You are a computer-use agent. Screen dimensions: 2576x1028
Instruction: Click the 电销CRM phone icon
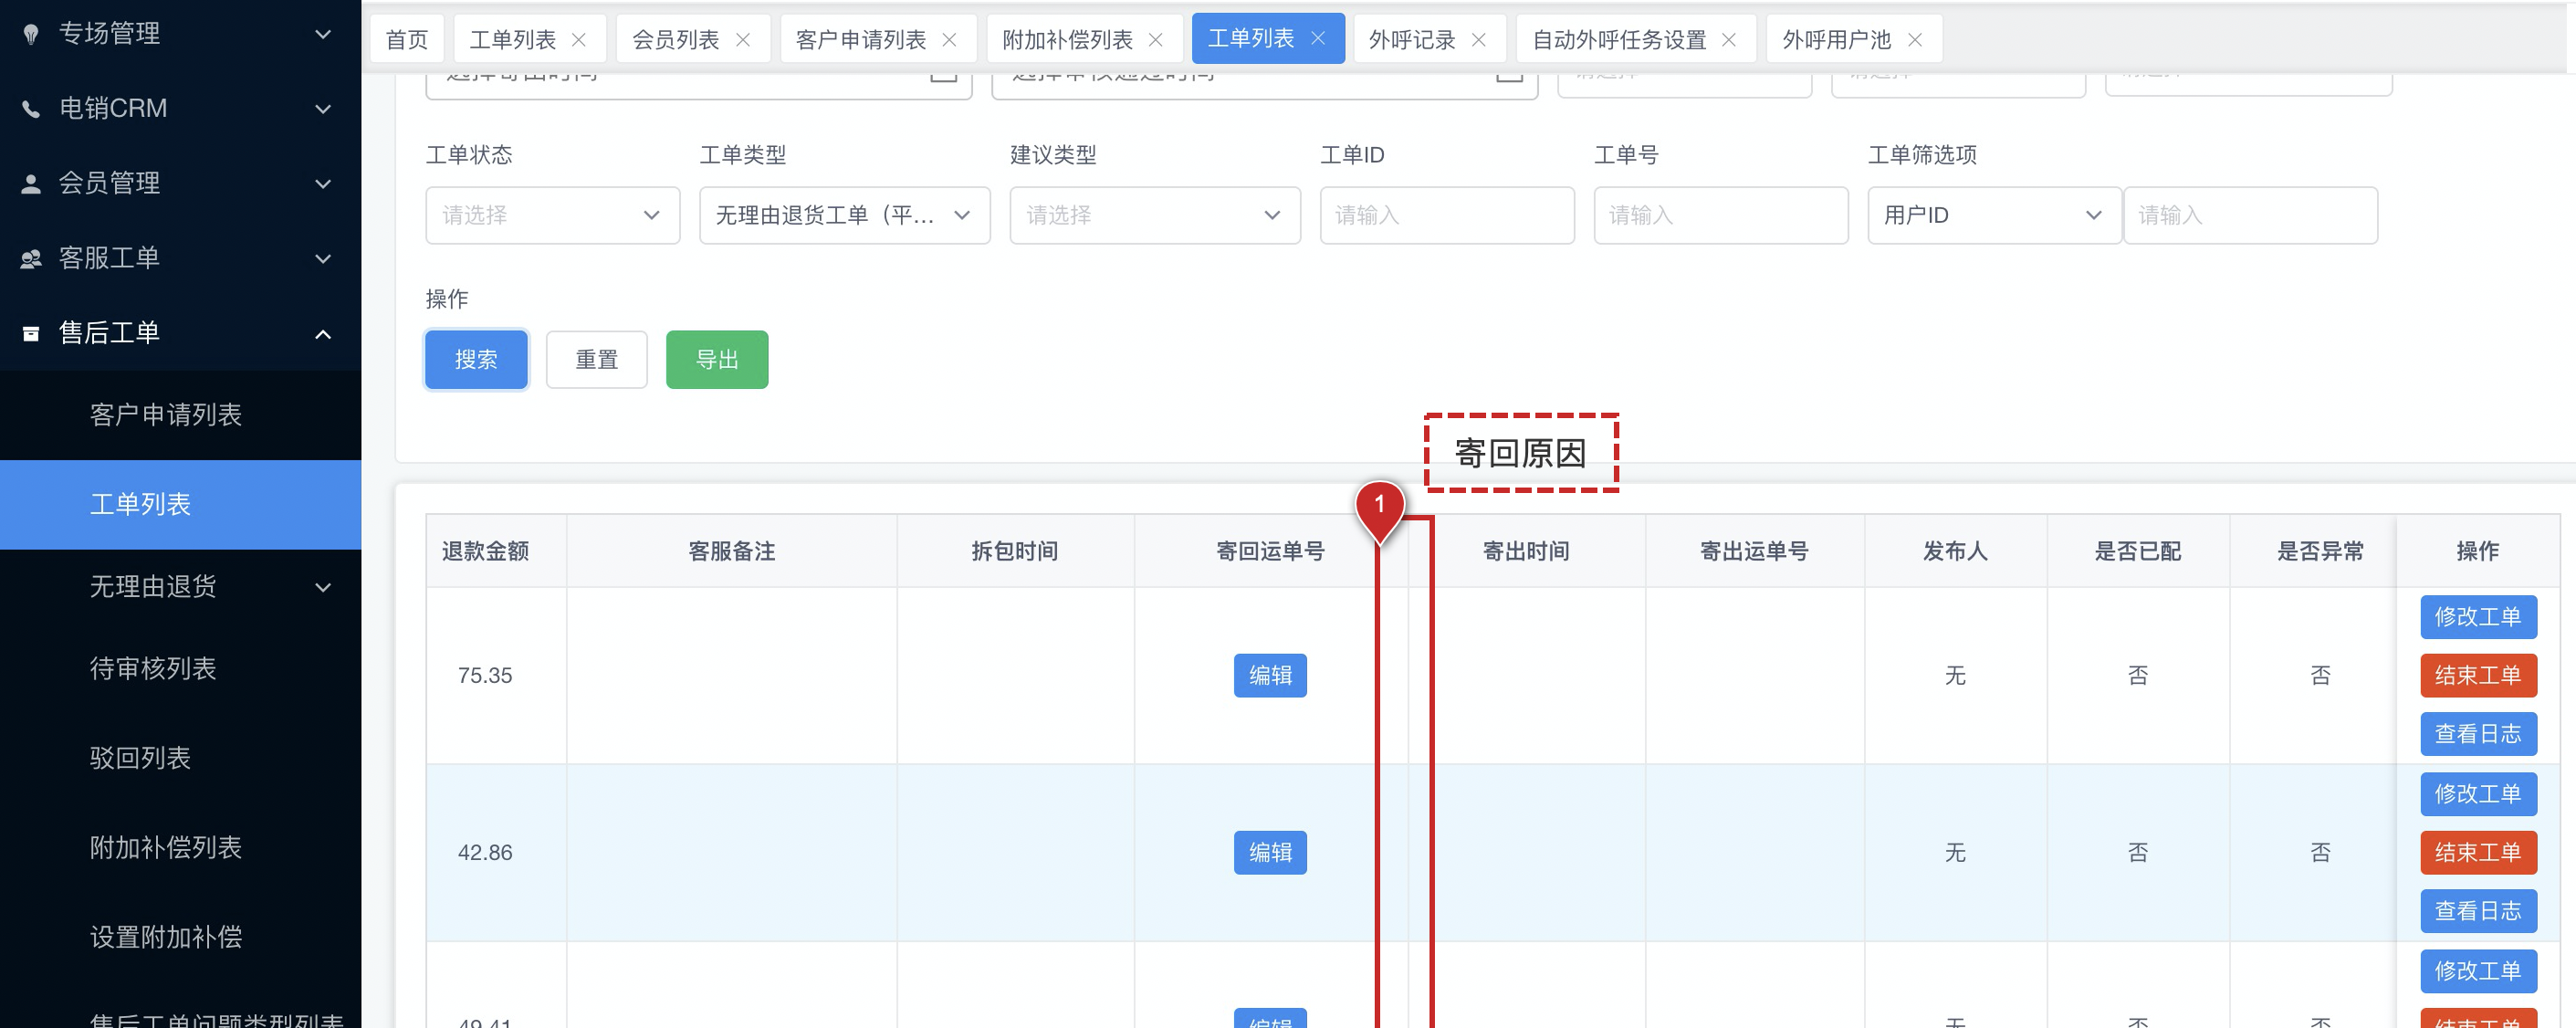31,109
